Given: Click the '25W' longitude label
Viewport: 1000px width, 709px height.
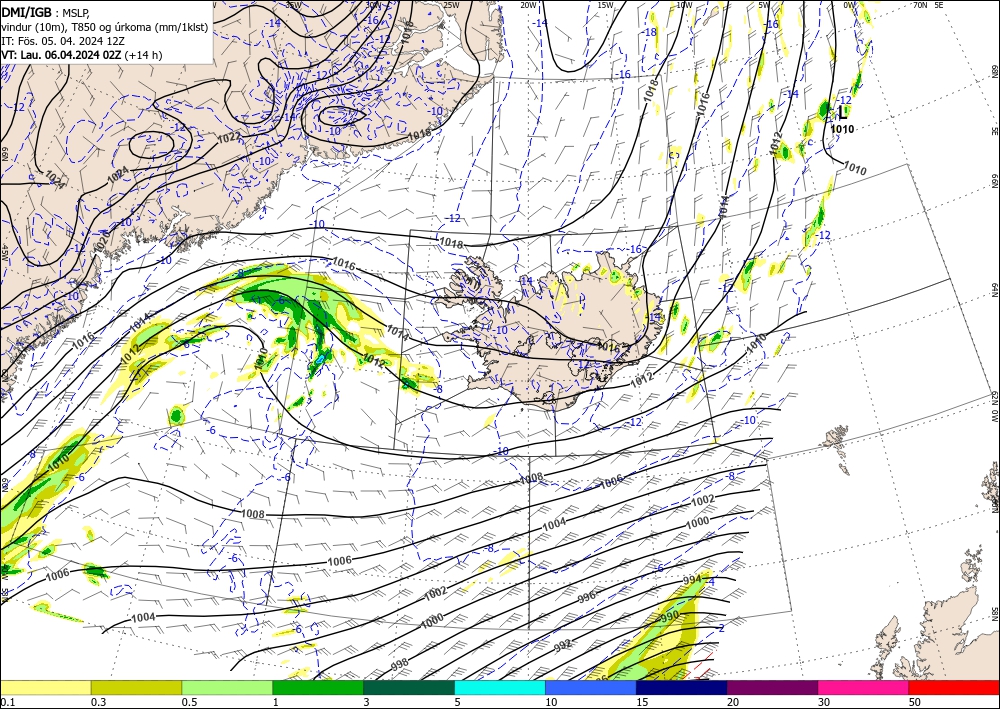Looking at the screenshot, I should [451, 5].
